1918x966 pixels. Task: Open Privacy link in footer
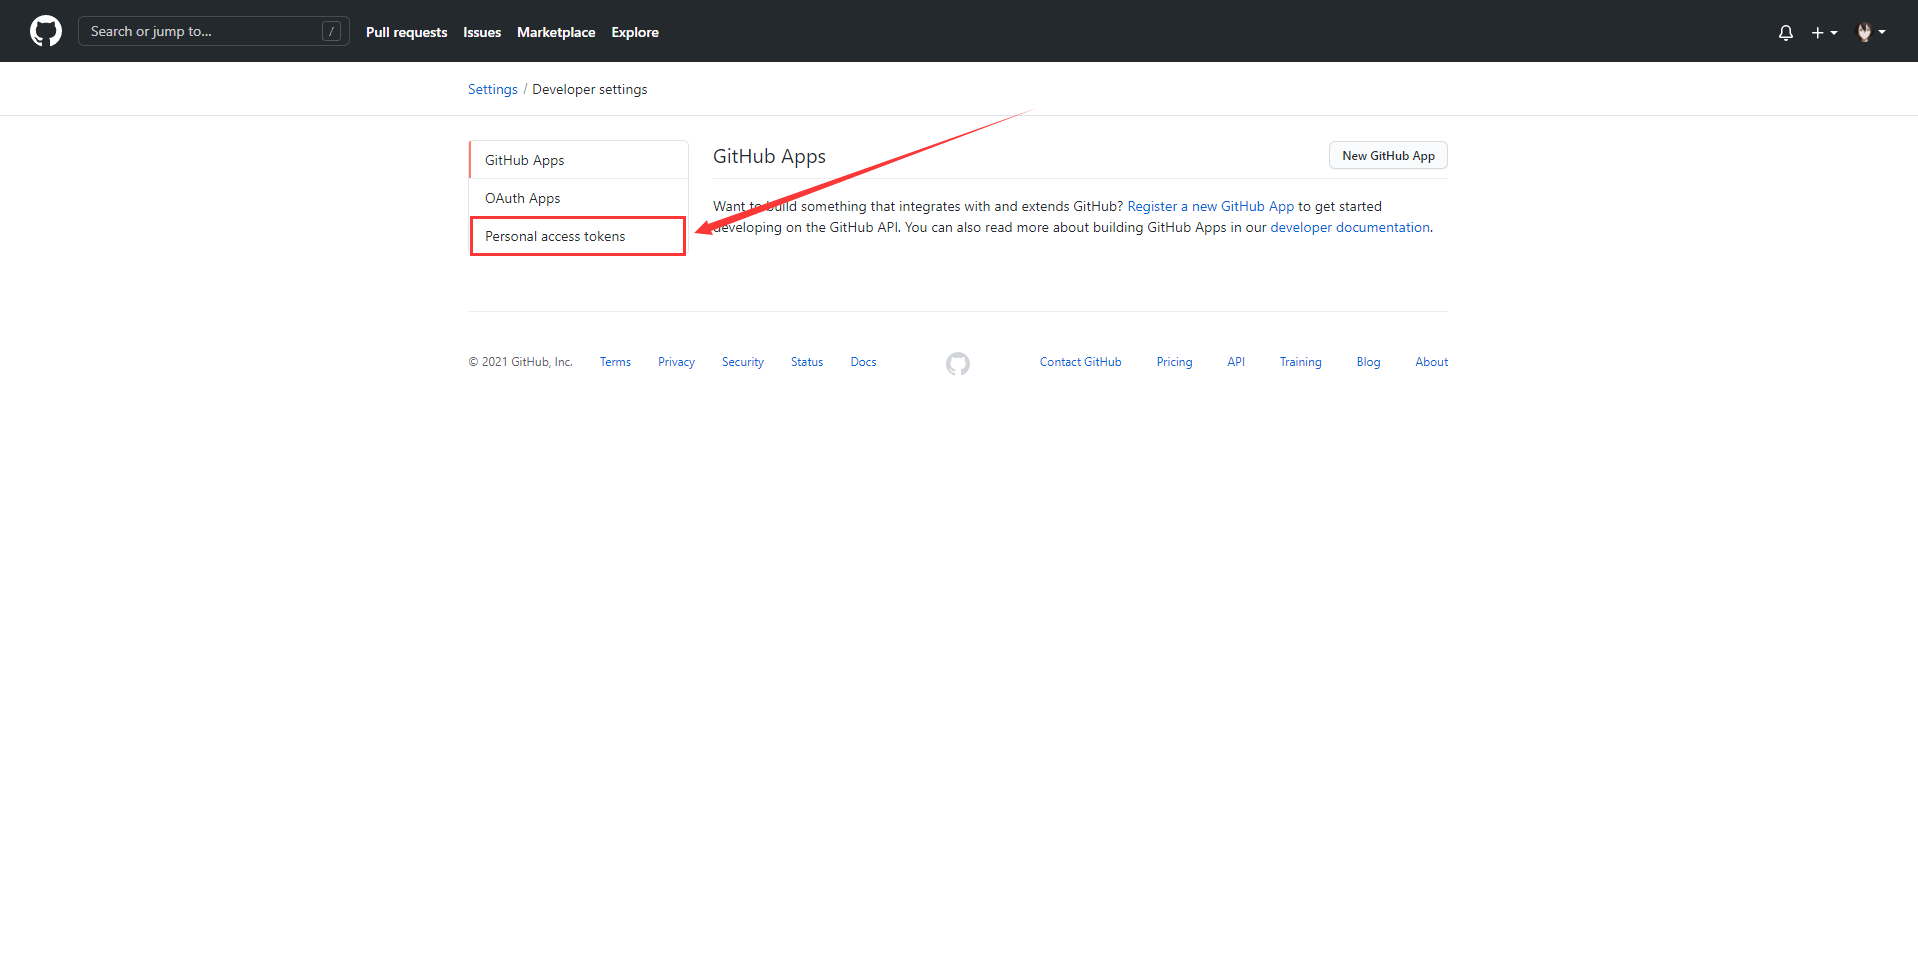pyautogui.click(x=676, y=362)
